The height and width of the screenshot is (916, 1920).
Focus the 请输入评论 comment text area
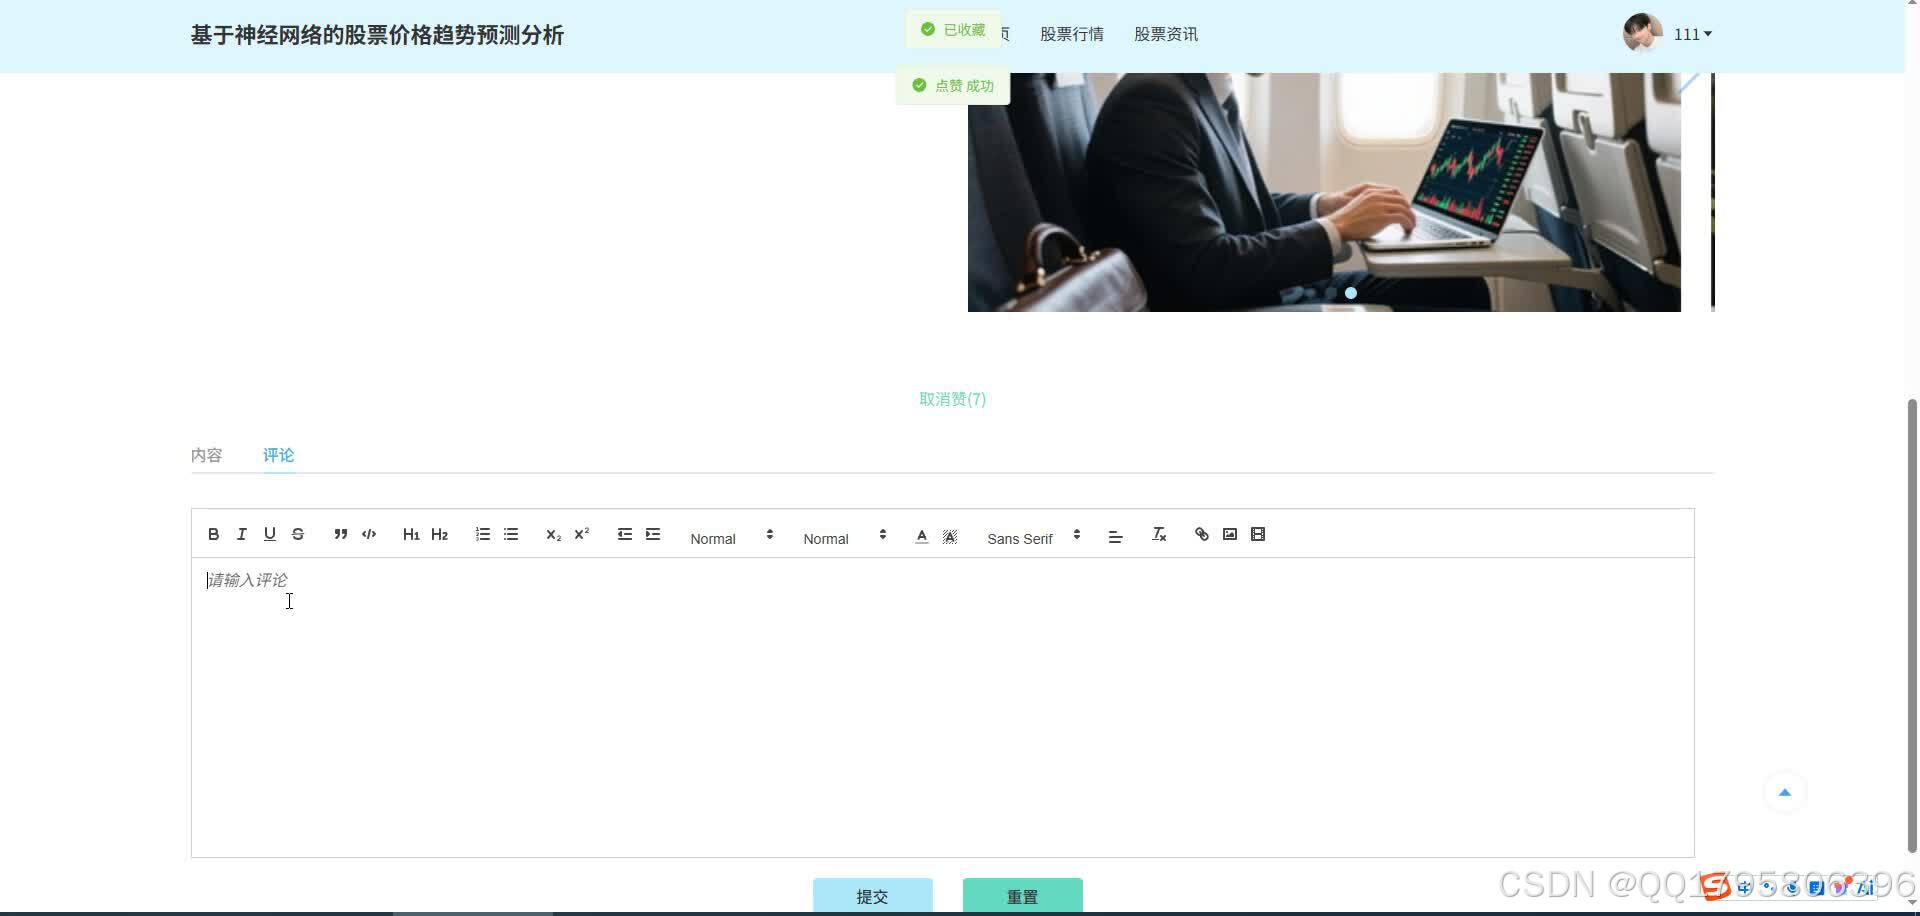click(x=943, y=707)
